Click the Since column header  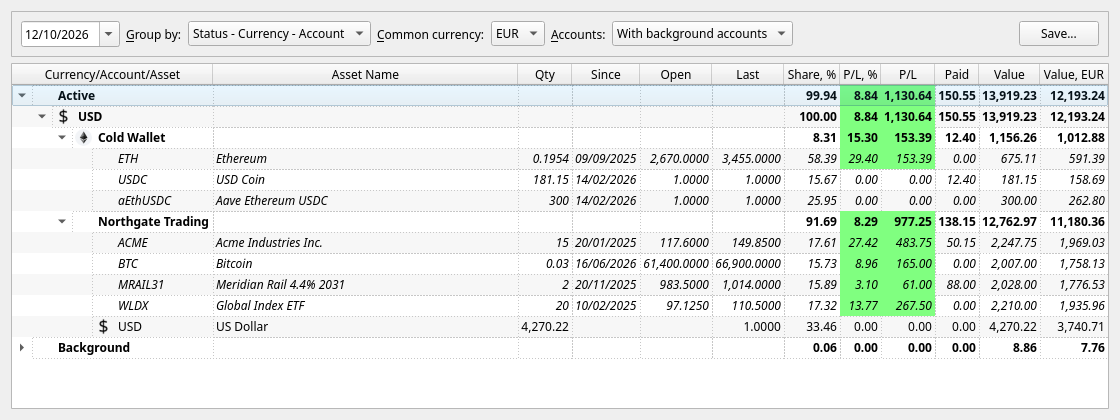(606, 74)
